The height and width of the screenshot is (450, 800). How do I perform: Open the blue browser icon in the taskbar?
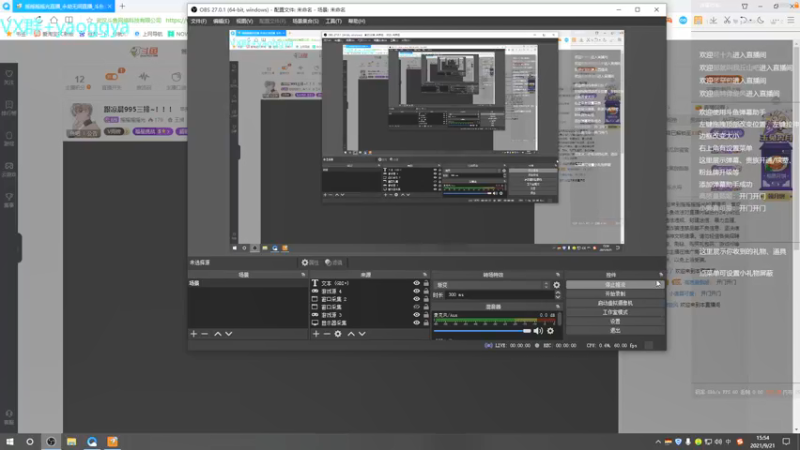(x=92, y=442)
